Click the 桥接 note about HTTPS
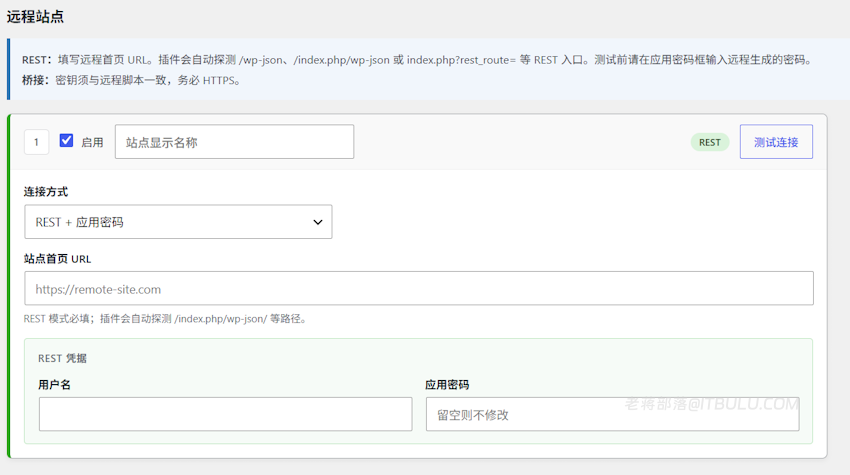The width and height of the screenshot is (850, 475). click(x=131, y=80)
